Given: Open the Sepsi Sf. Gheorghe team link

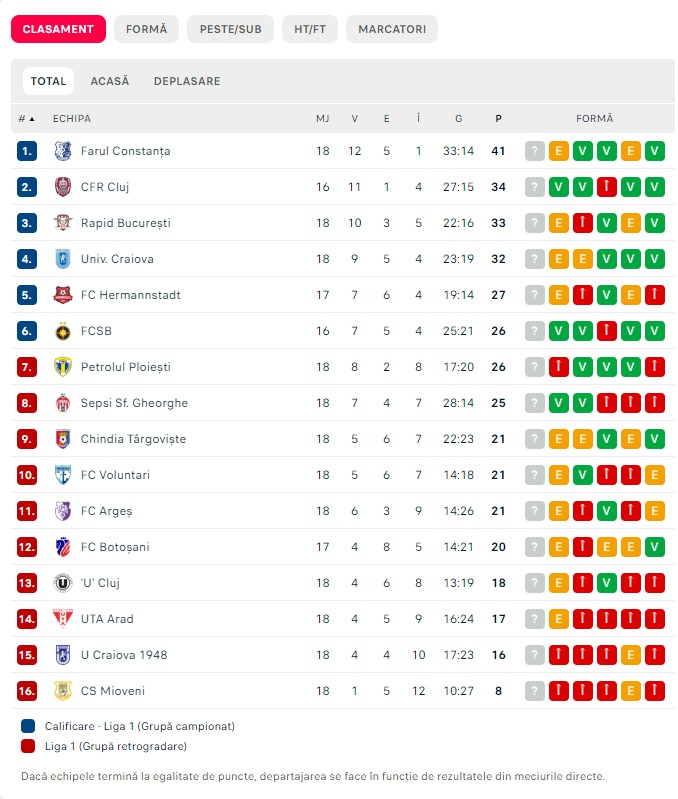Looking at the screenshot, I should coord(134,403).
